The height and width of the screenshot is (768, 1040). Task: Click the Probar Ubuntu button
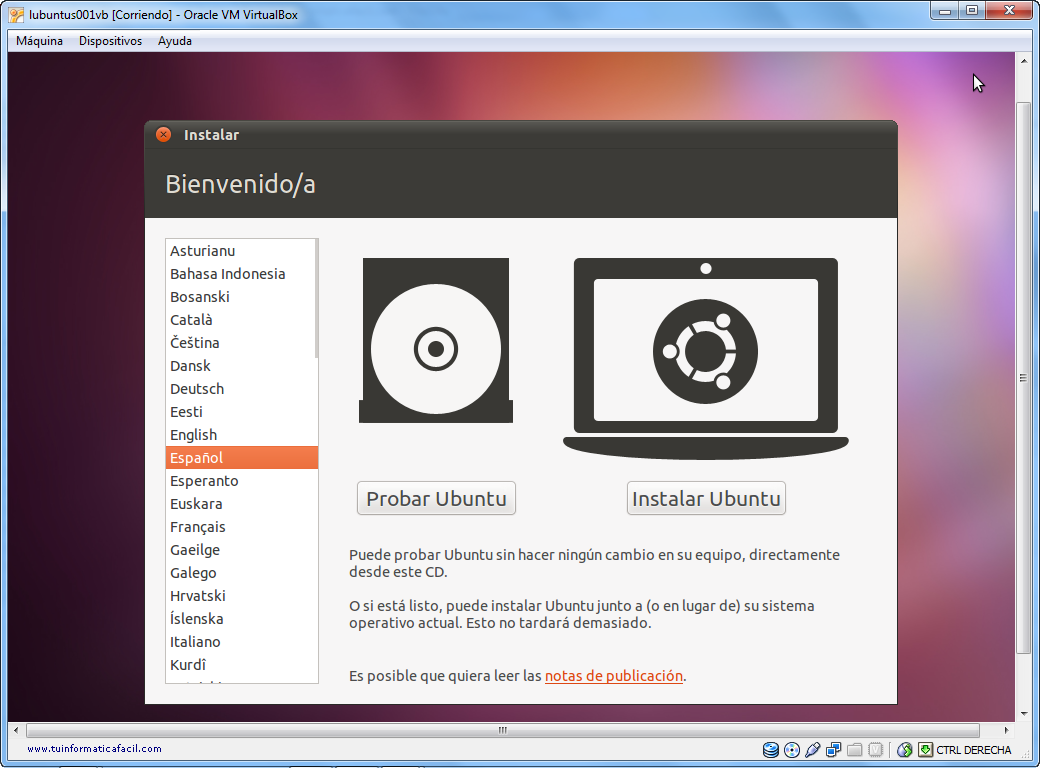[436, 498]
